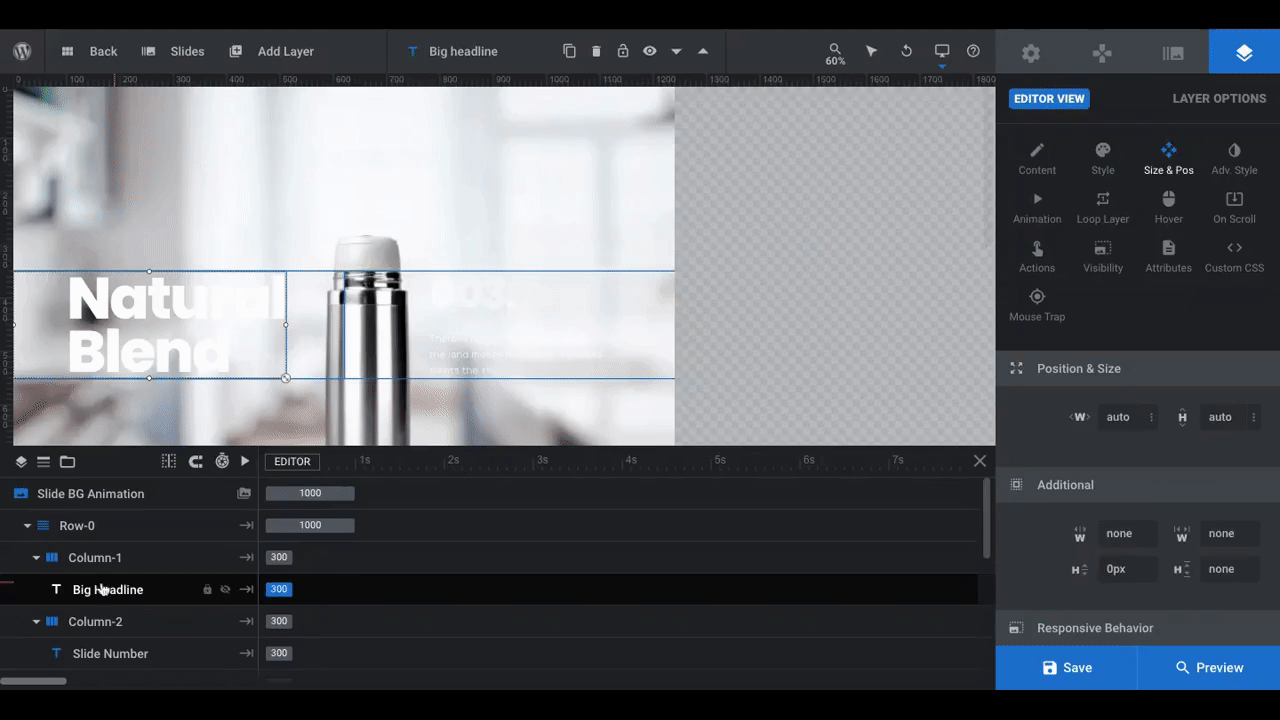Switch to Layer Options stack tab
Screen dimensions: 1280x720
(x=1244, y=53)
